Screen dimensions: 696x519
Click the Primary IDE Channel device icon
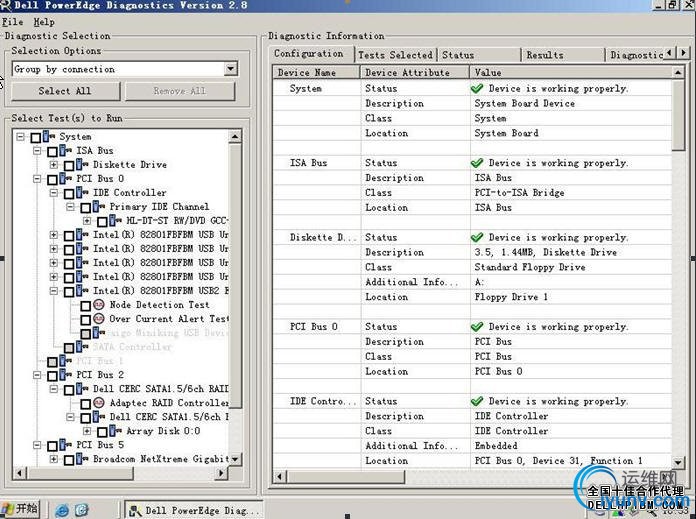[99, 206]
